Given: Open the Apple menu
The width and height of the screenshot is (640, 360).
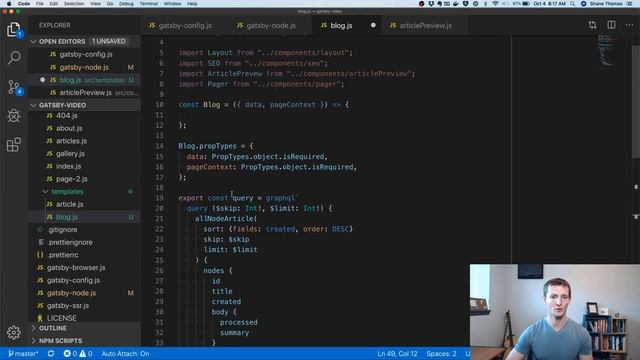Looking at the screenshot, I should [x=9, y=4].
